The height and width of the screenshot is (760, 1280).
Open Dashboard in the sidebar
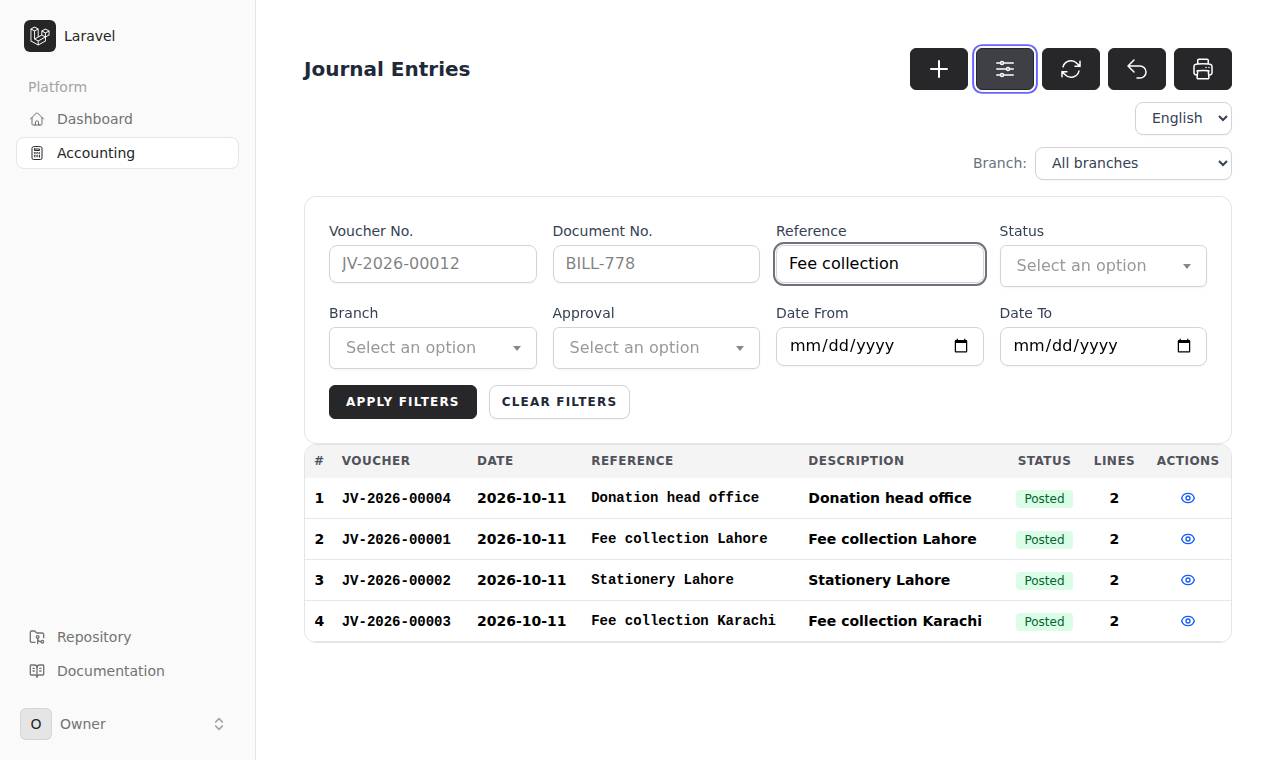click(x=127, y=119)
